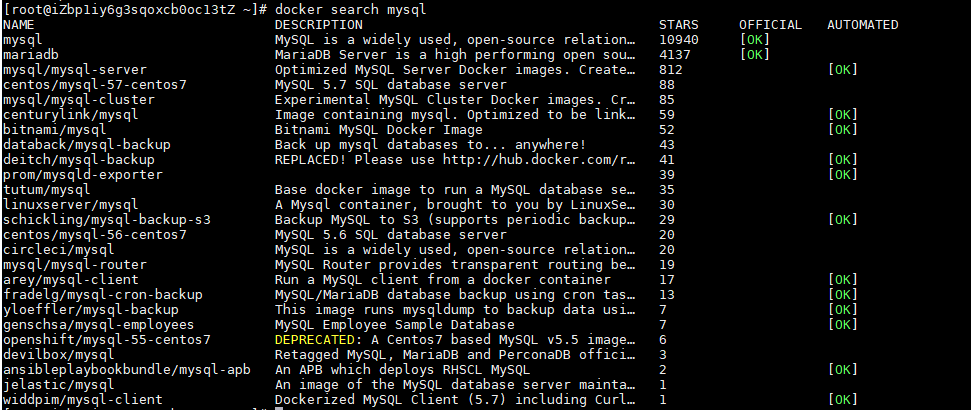This screenshot has width=971, height=410.
Task: Click description 'MySQL 5.7 SQL database server'
Action: (391, 85)
